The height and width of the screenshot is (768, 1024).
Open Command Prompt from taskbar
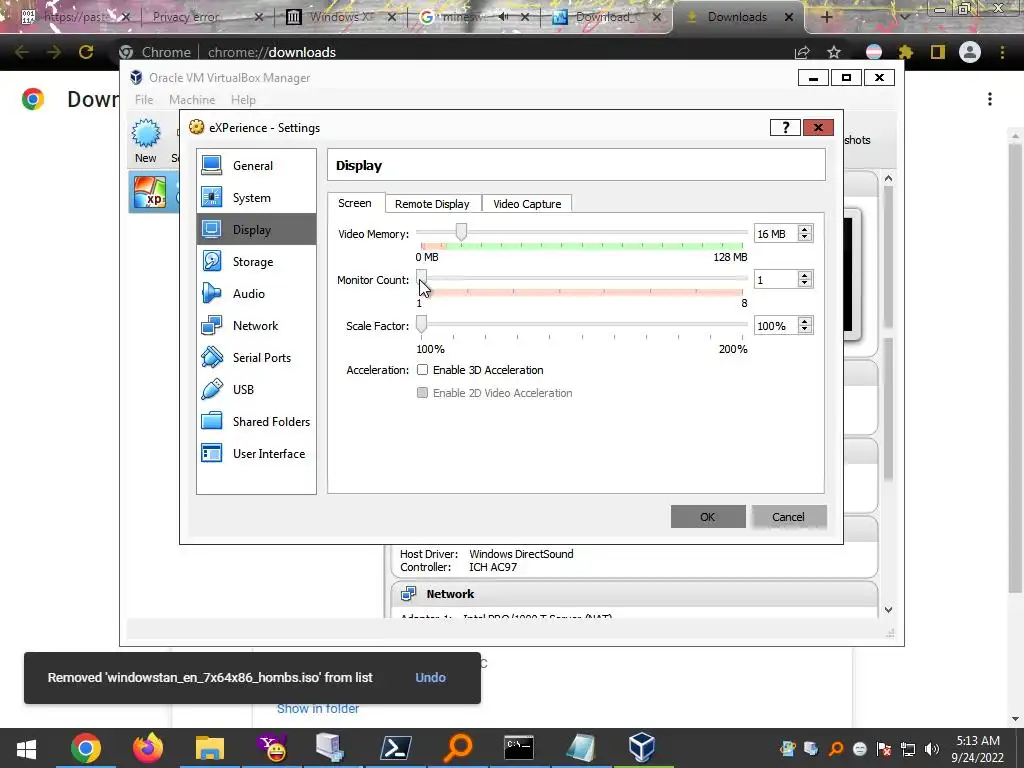point(519,748)
